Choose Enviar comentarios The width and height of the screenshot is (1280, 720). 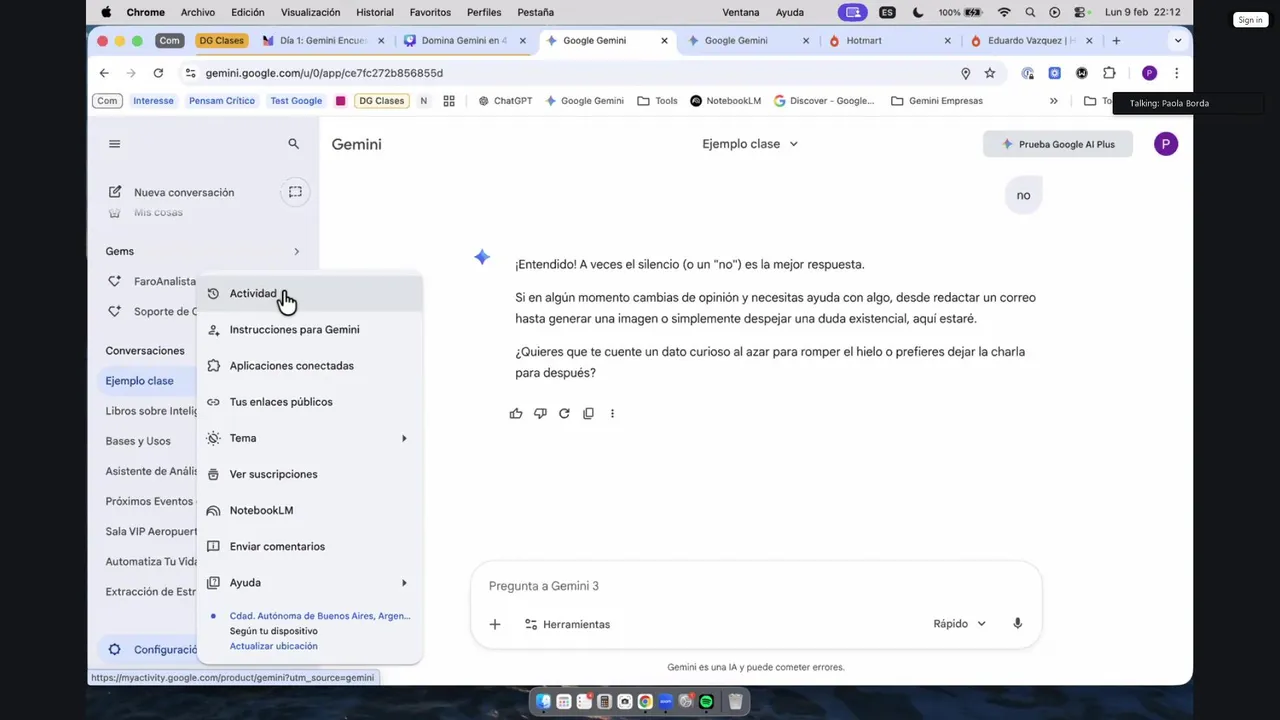(310, 547)
